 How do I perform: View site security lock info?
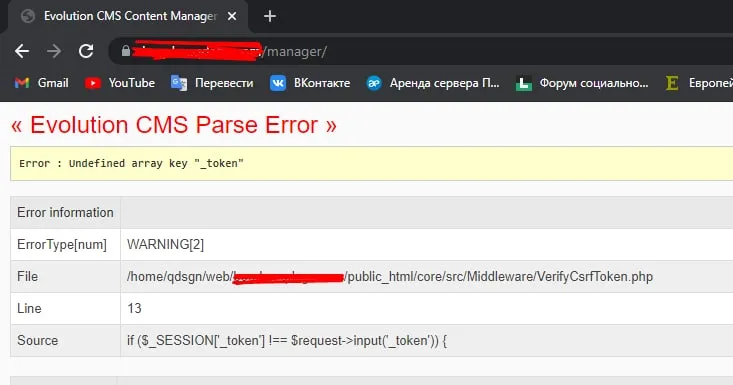coord(125,51)
